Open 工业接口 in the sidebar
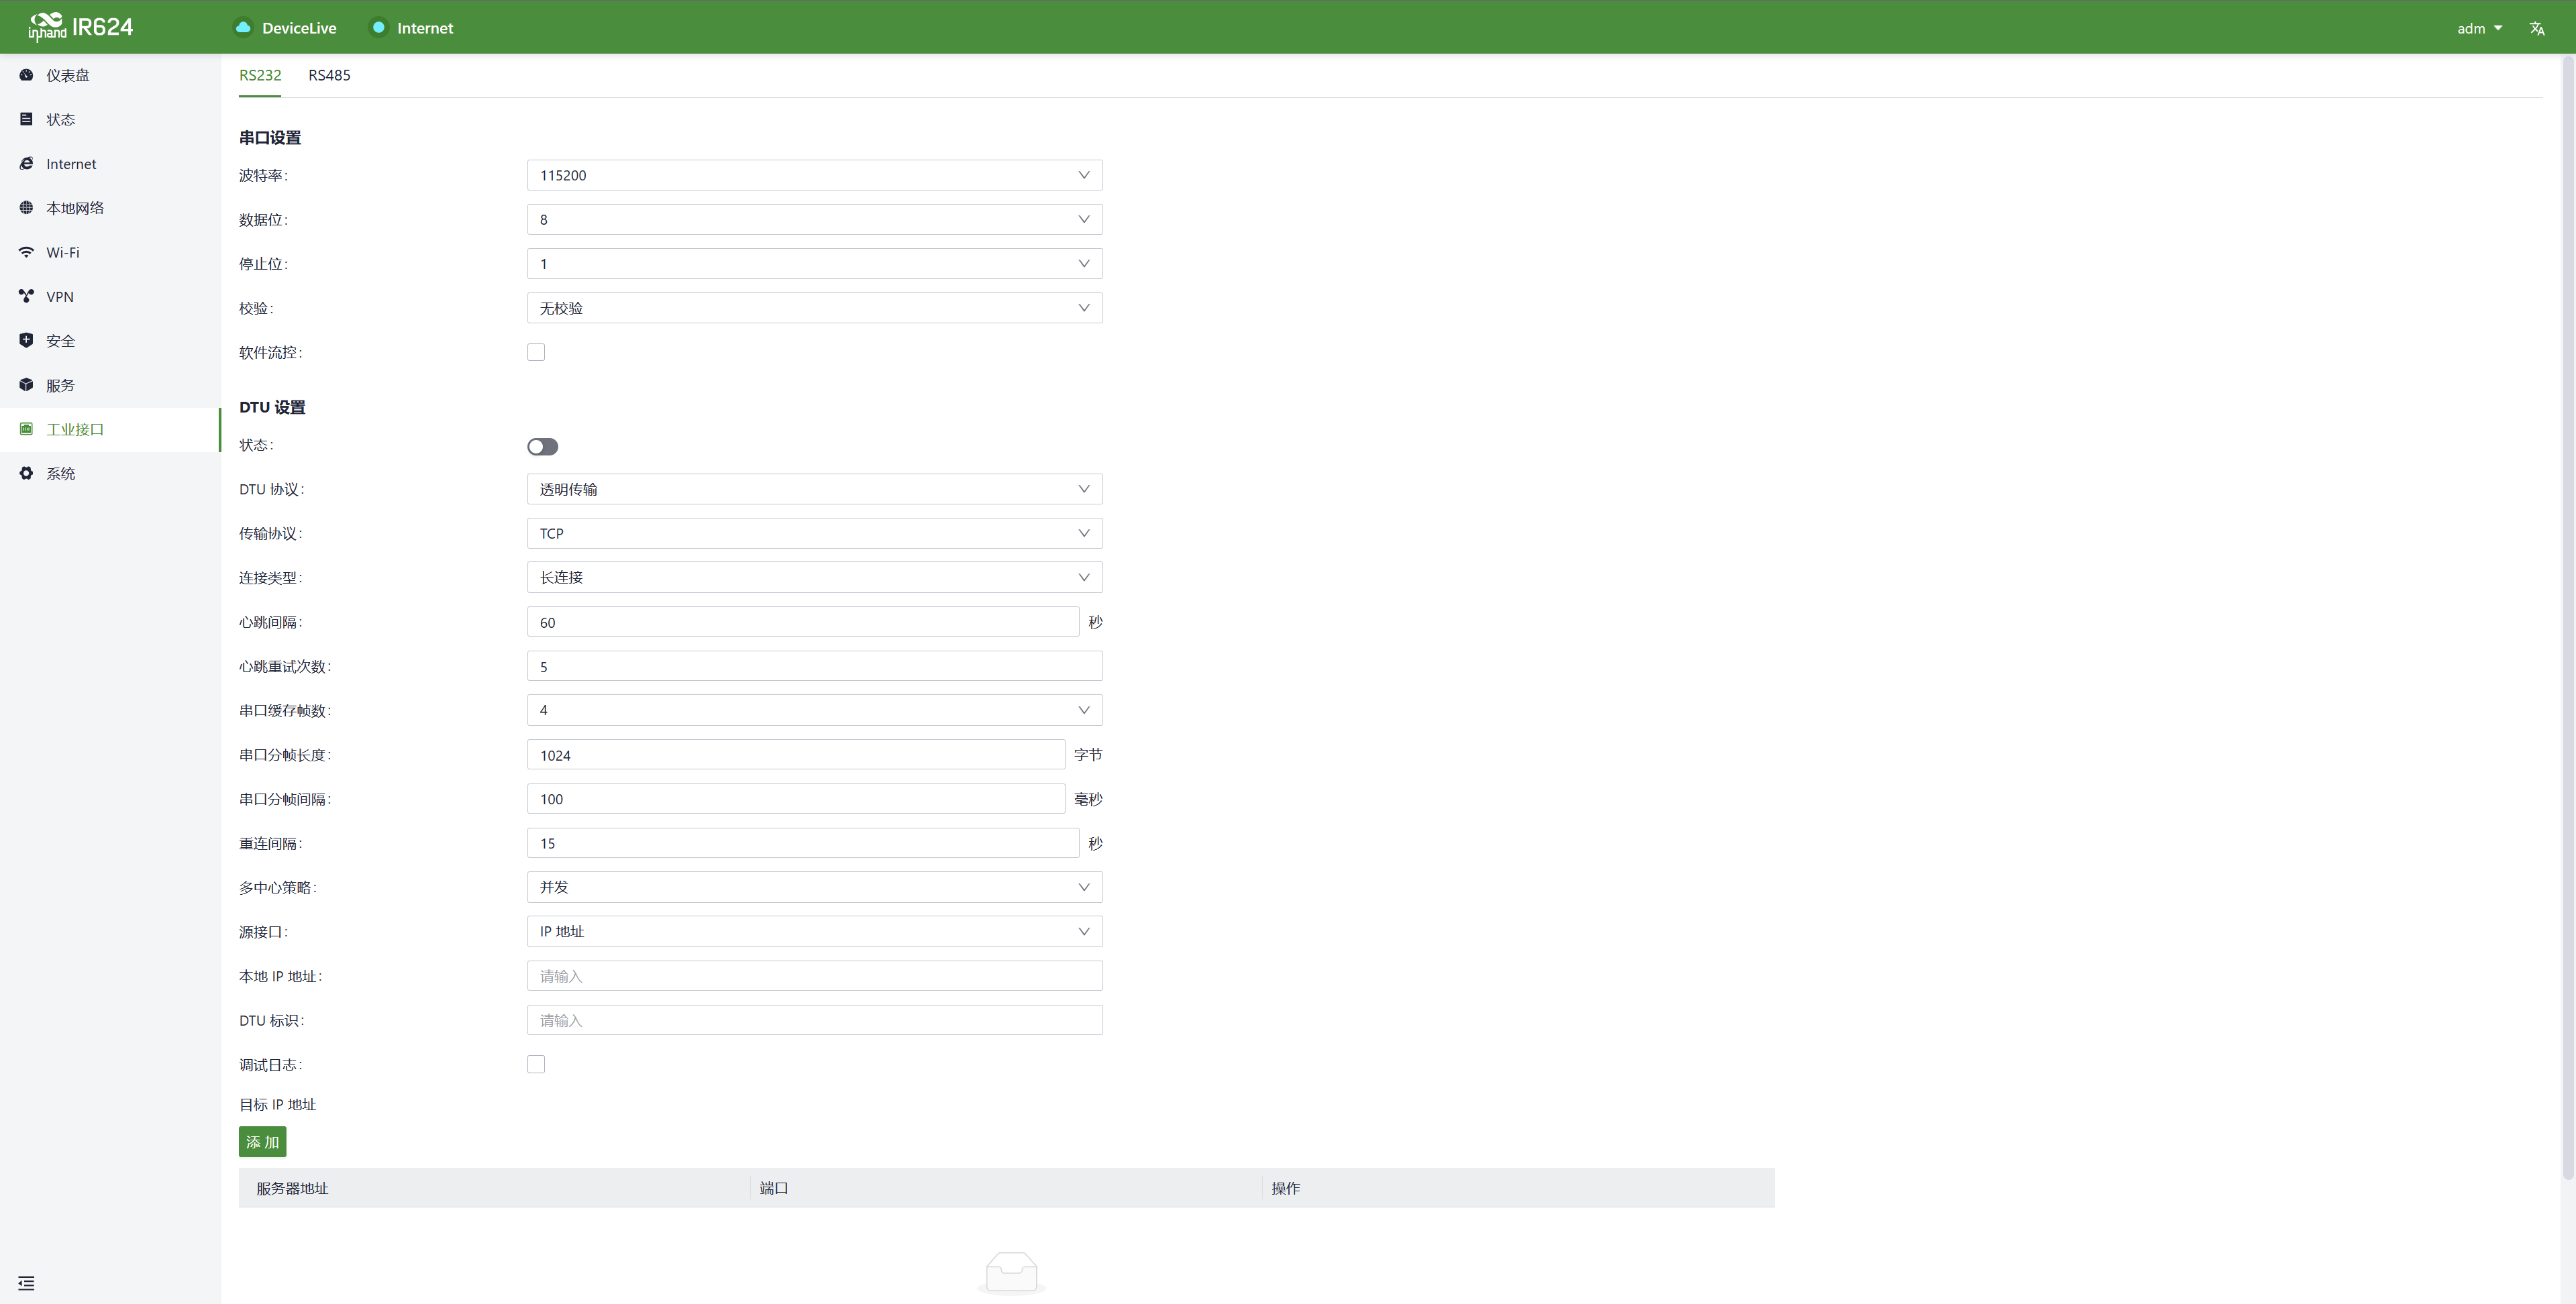This screenshot has height=1304, width=2576. [110, 429]
